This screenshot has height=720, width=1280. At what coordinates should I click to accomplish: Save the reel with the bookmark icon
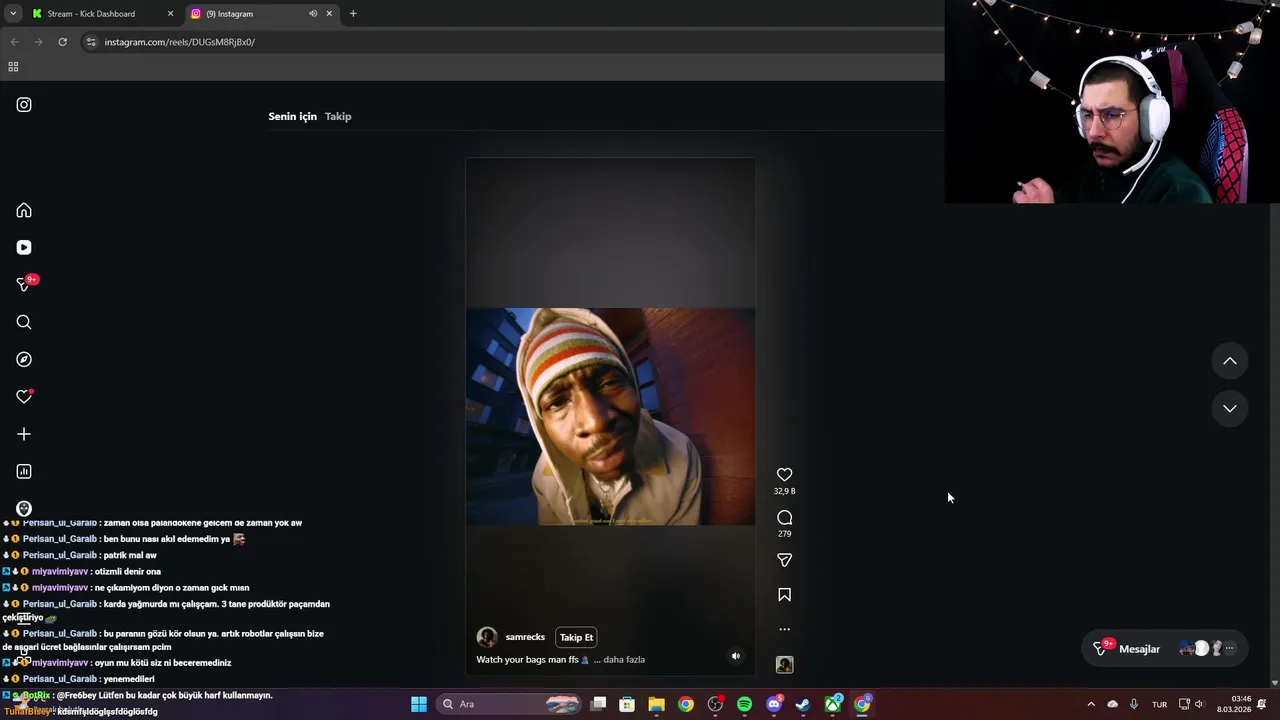(x=785, y=595)
